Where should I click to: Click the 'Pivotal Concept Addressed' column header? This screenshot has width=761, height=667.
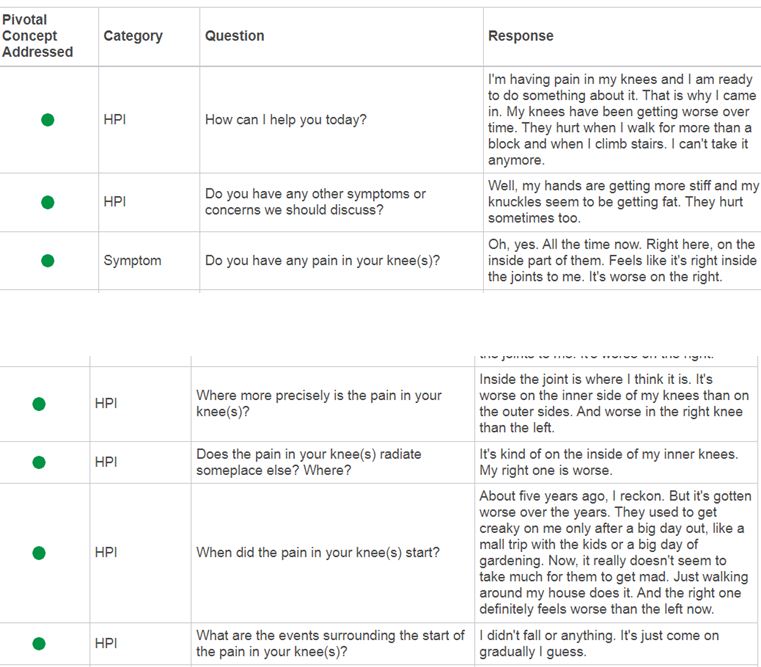click(x=38, y=36)
